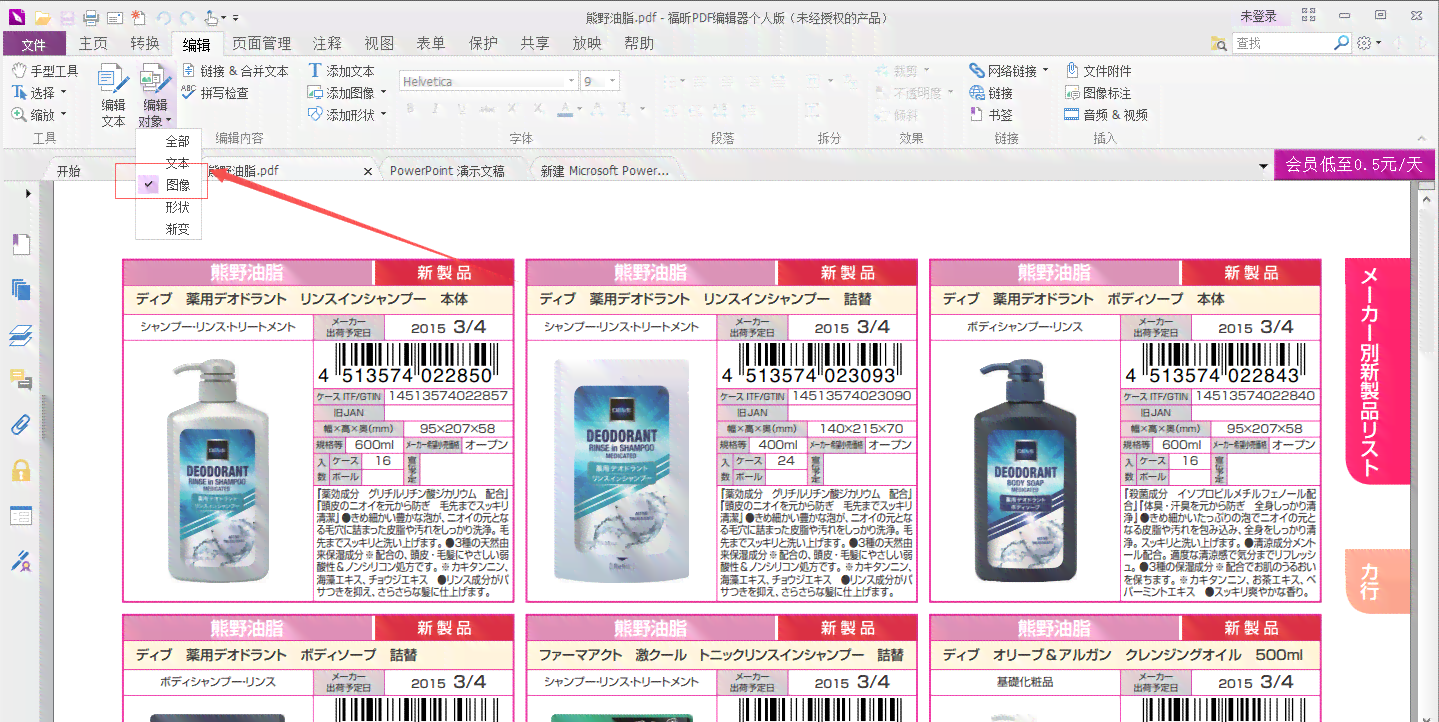1439x722 pixels.
Task: Open the font size 9 dropdown
Action: point(612,81)
